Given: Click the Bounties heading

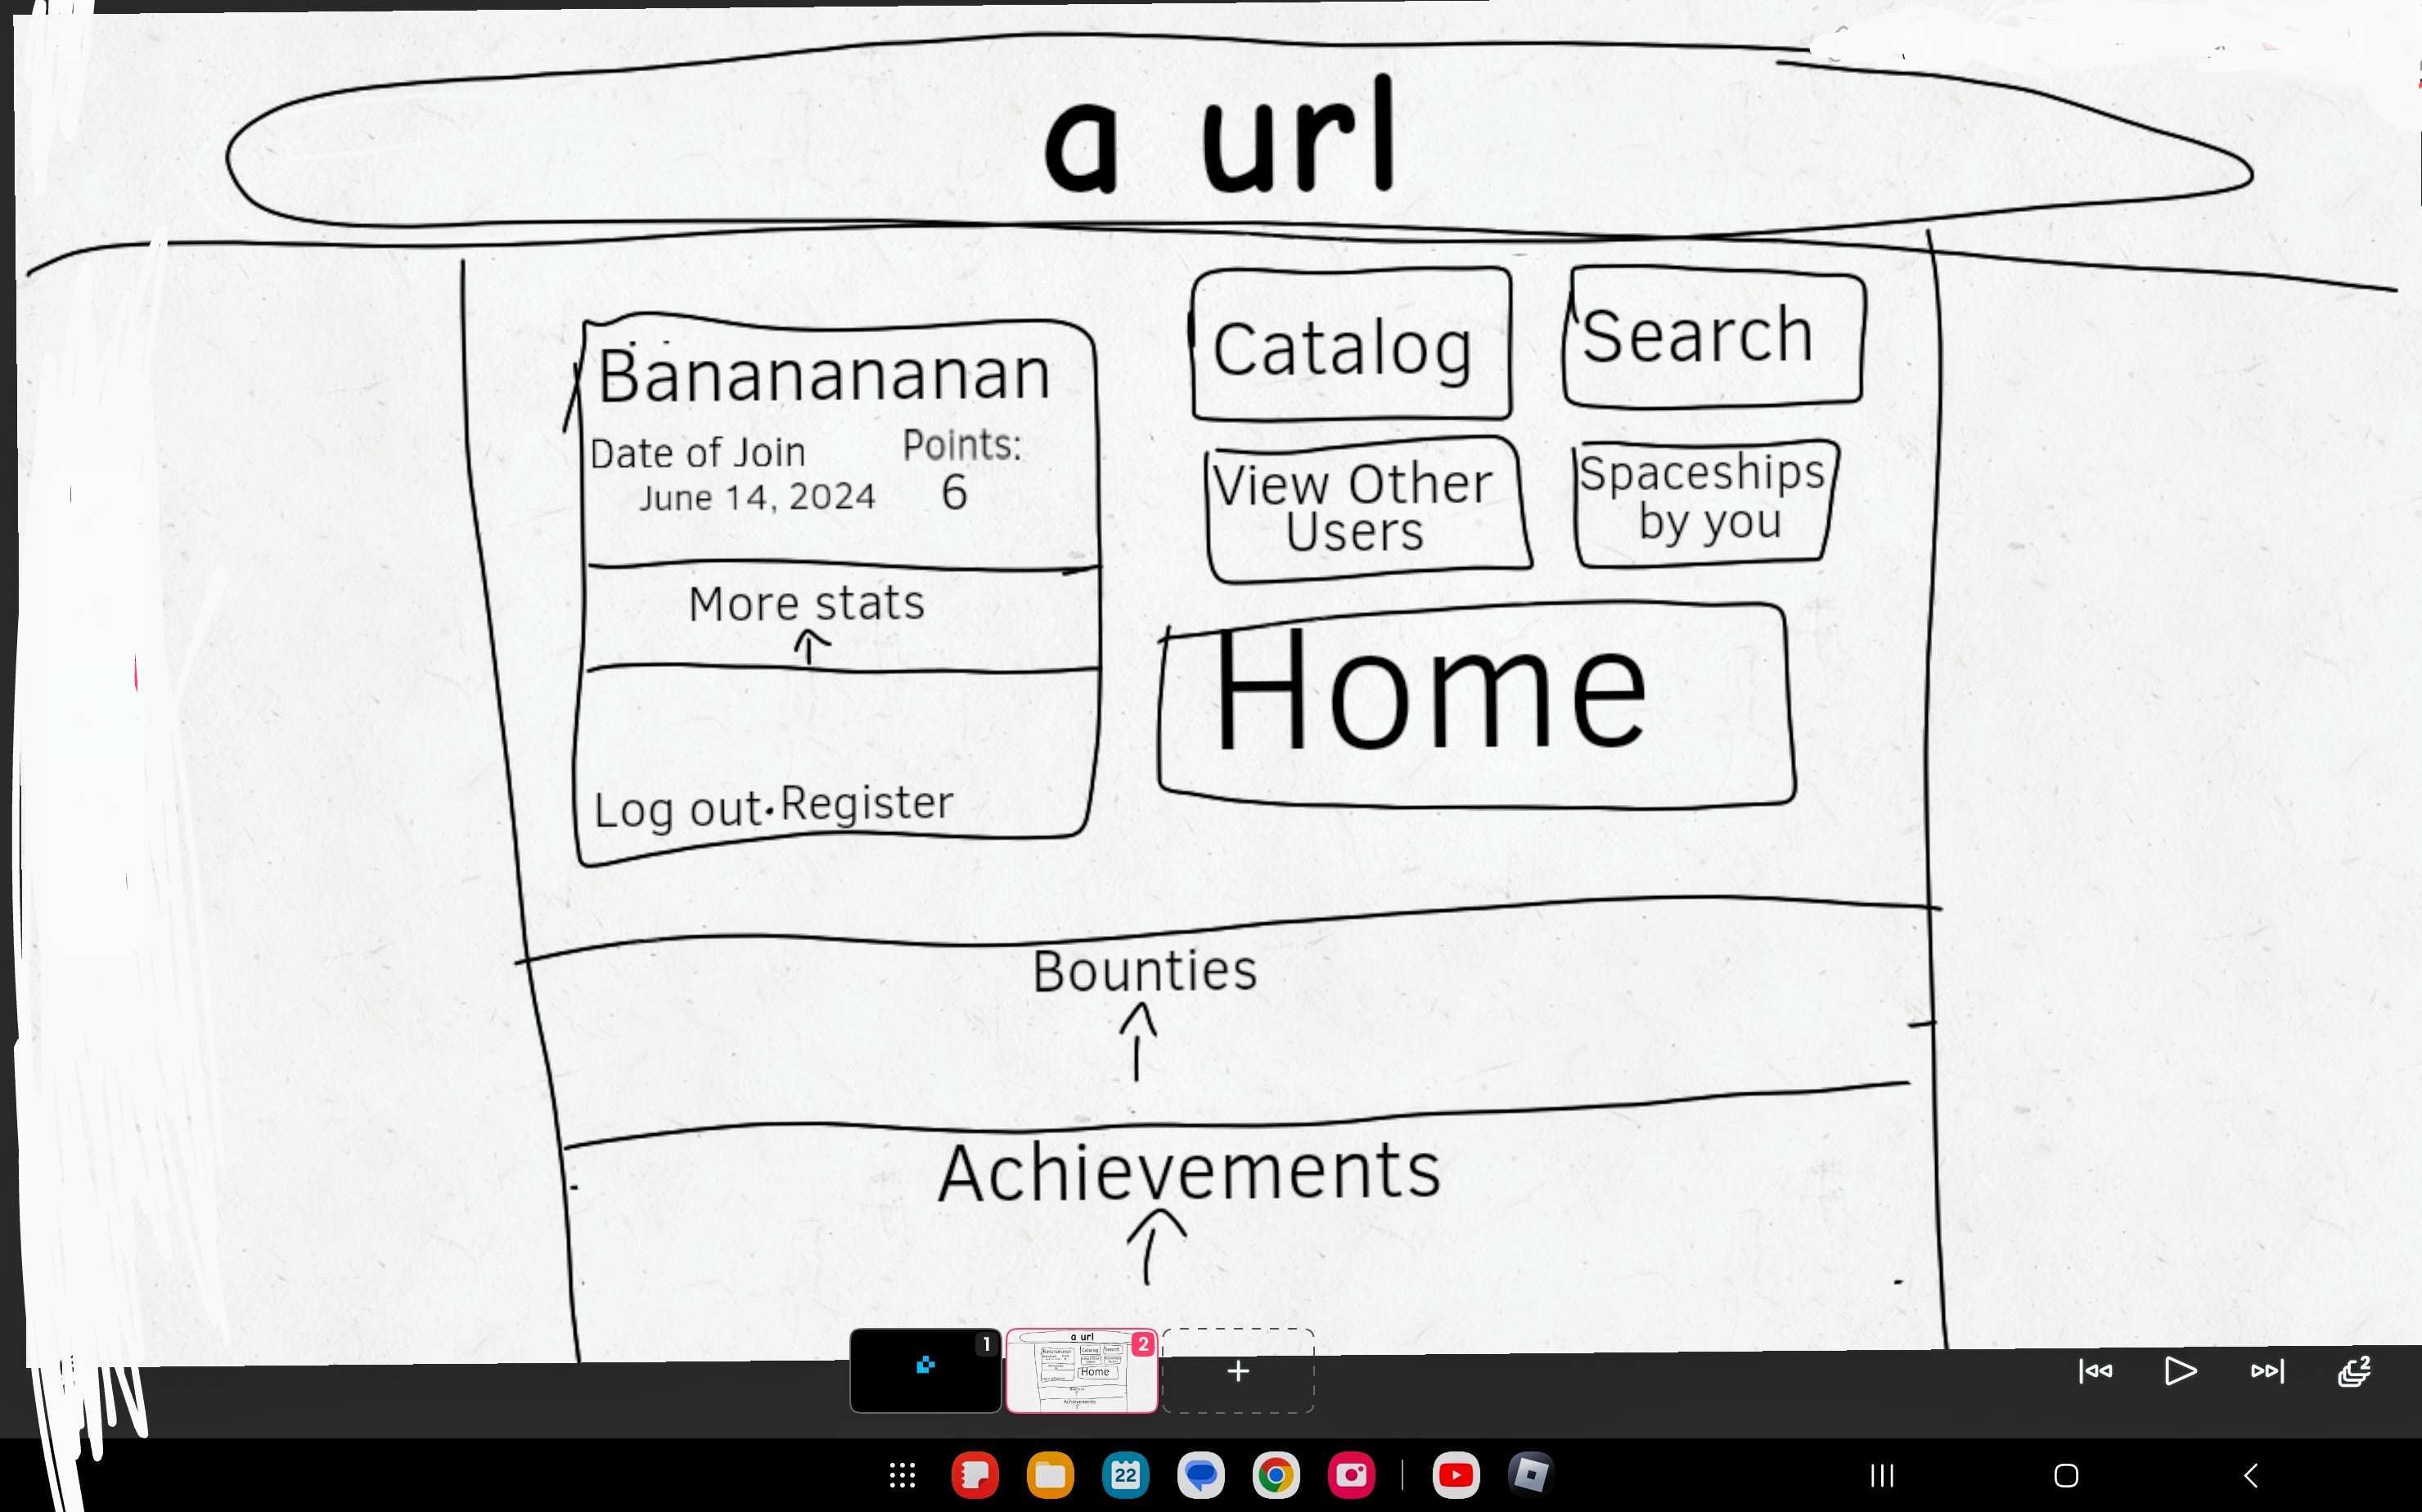Looking at the screenshot, I should pos(1144,971).
